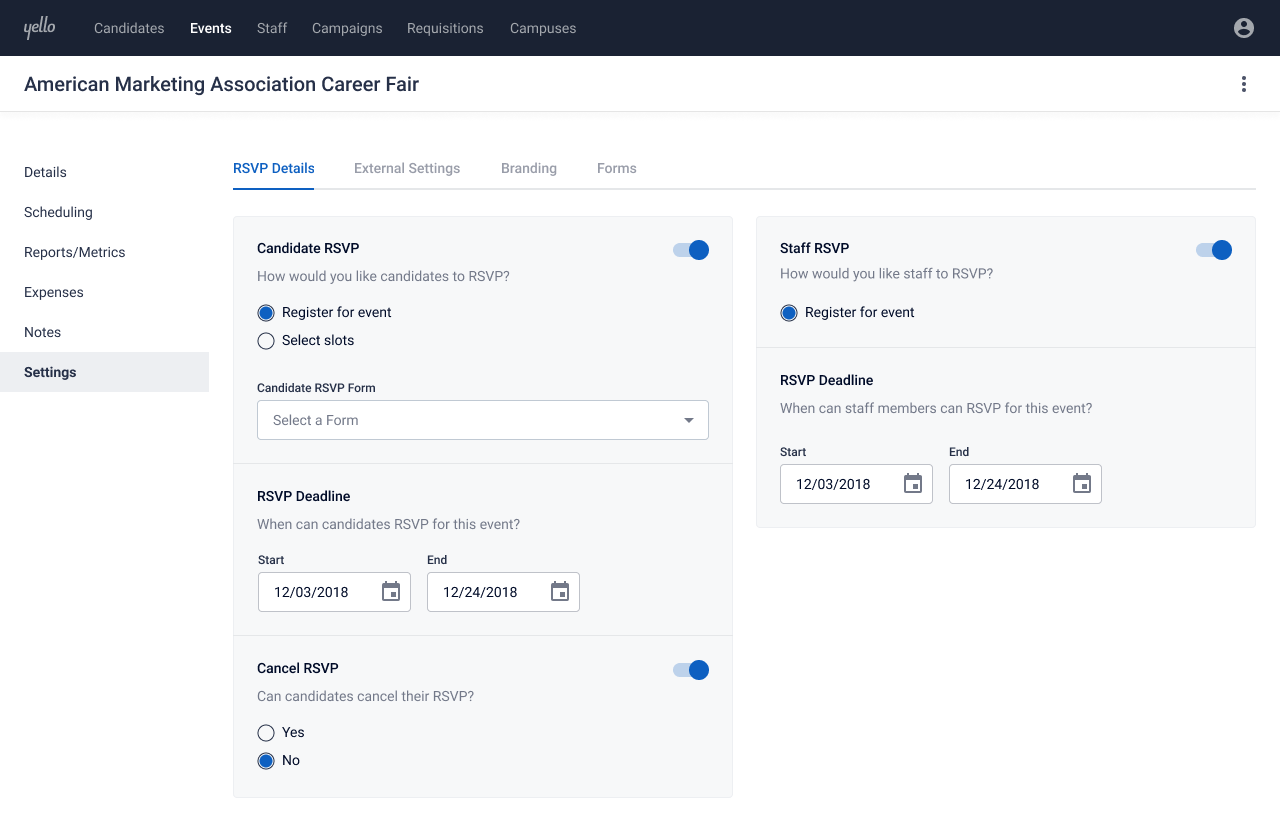Open the user account profile icon

1244,28
